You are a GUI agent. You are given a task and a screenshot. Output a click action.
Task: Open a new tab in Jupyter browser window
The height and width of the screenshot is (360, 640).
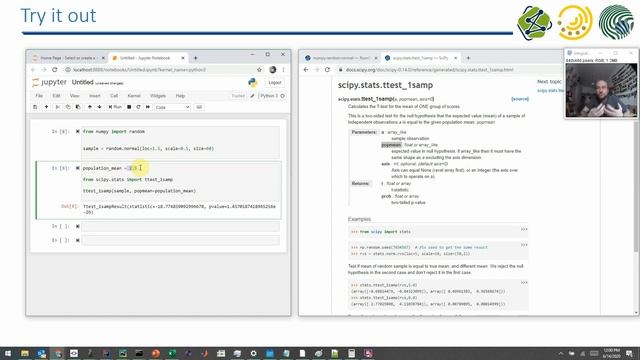(x=196, y=58)
